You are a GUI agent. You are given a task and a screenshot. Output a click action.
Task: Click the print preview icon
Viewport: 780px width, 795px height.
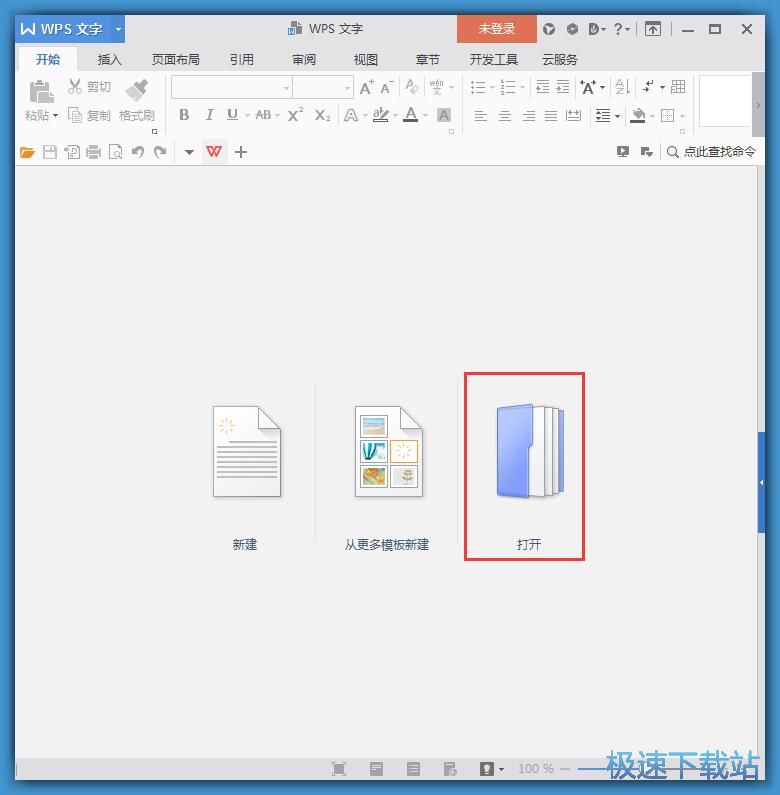click(116, 152)
